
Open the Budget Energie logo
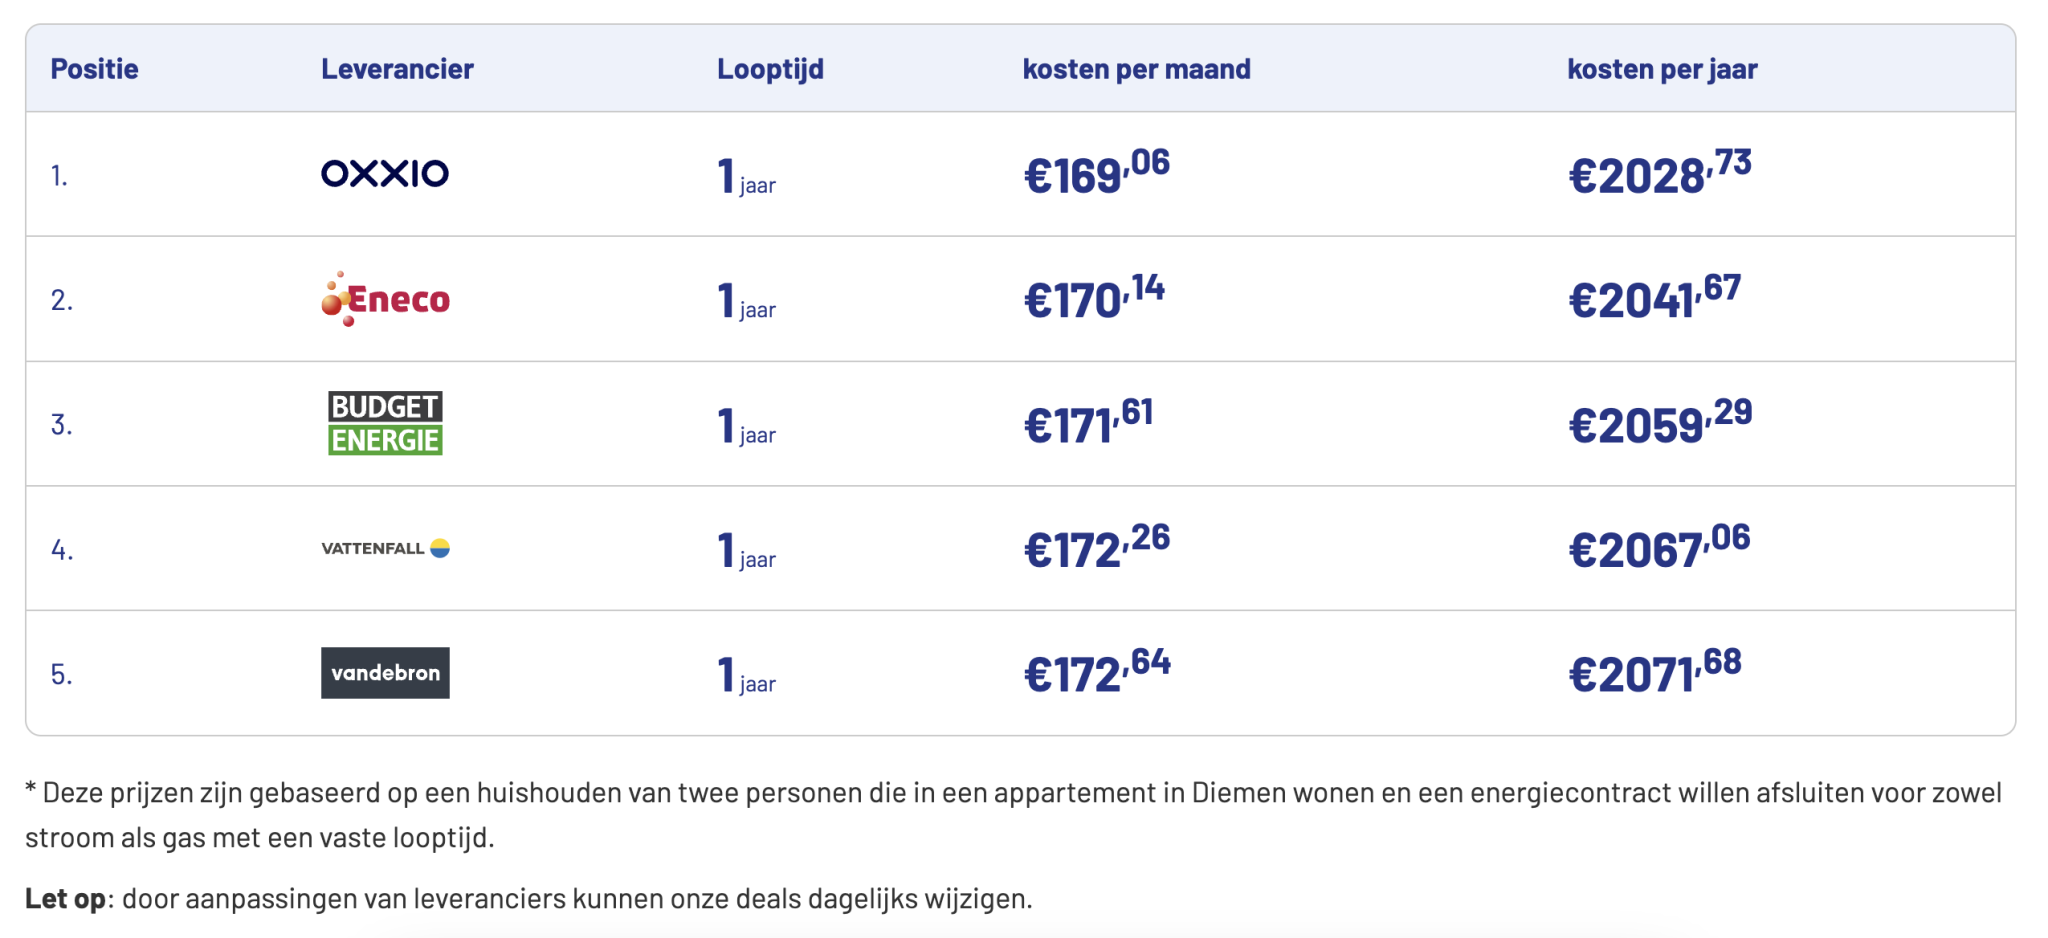385,423
